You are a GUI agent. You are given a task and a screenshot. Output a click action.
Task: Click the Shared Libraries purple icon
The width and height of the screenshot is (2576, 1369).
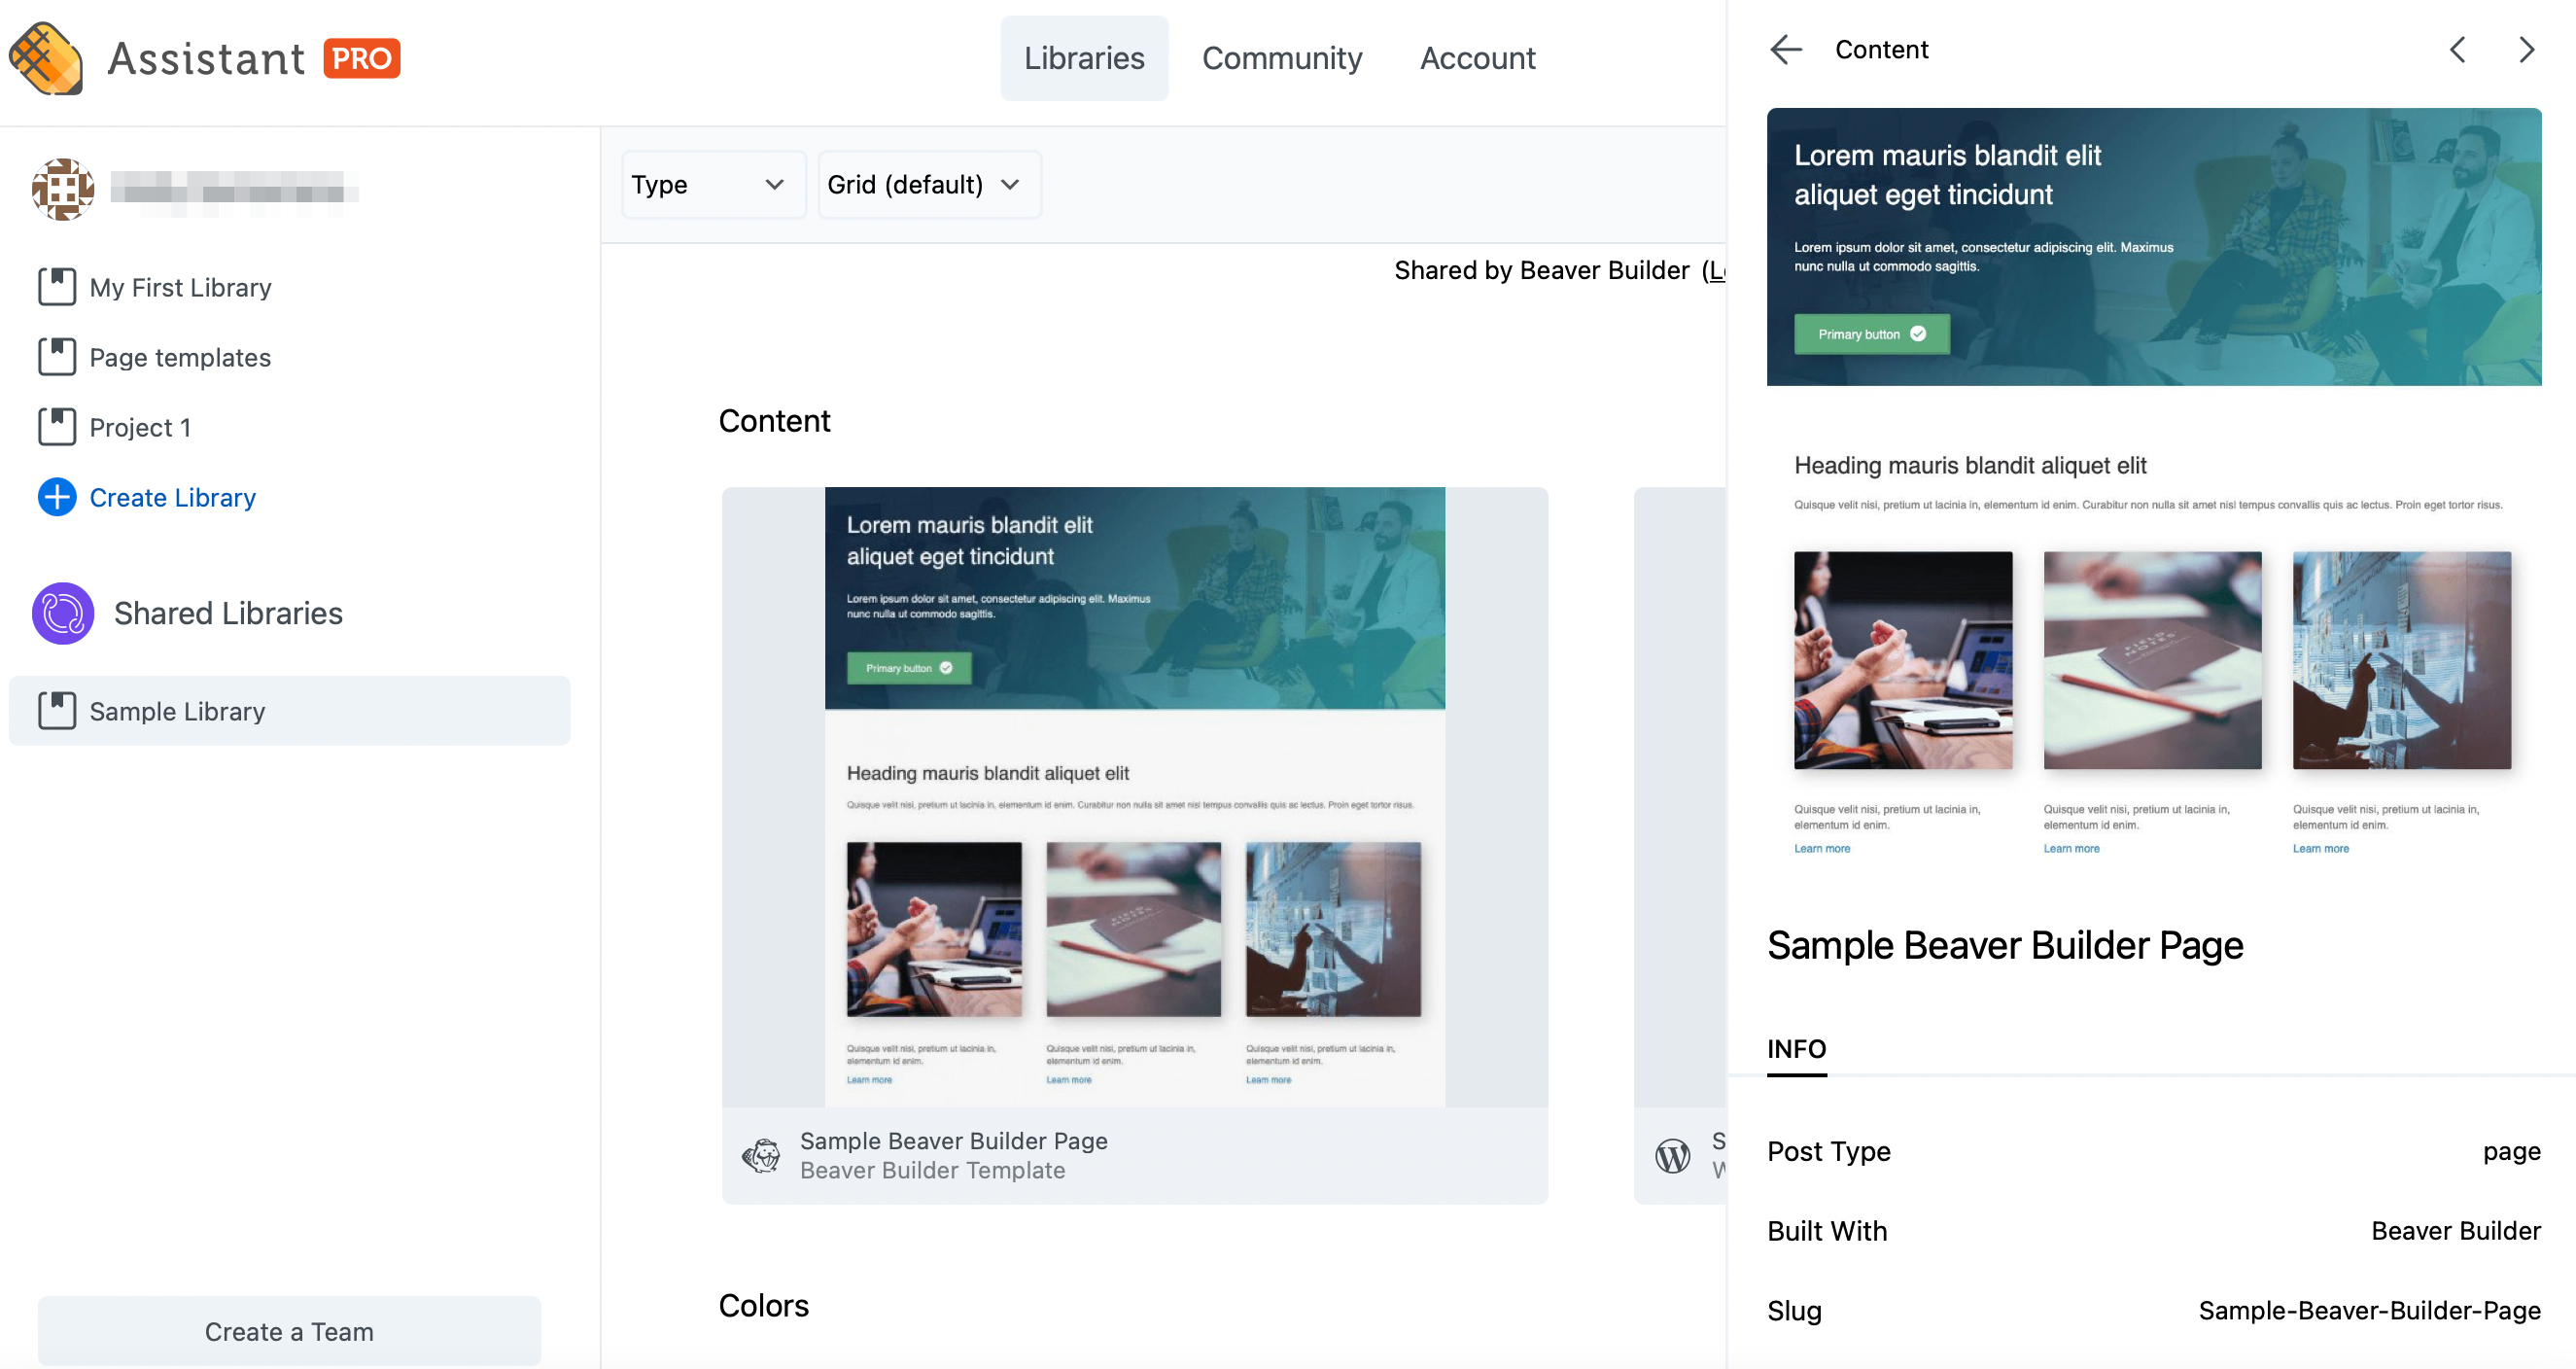click(62, 613)
